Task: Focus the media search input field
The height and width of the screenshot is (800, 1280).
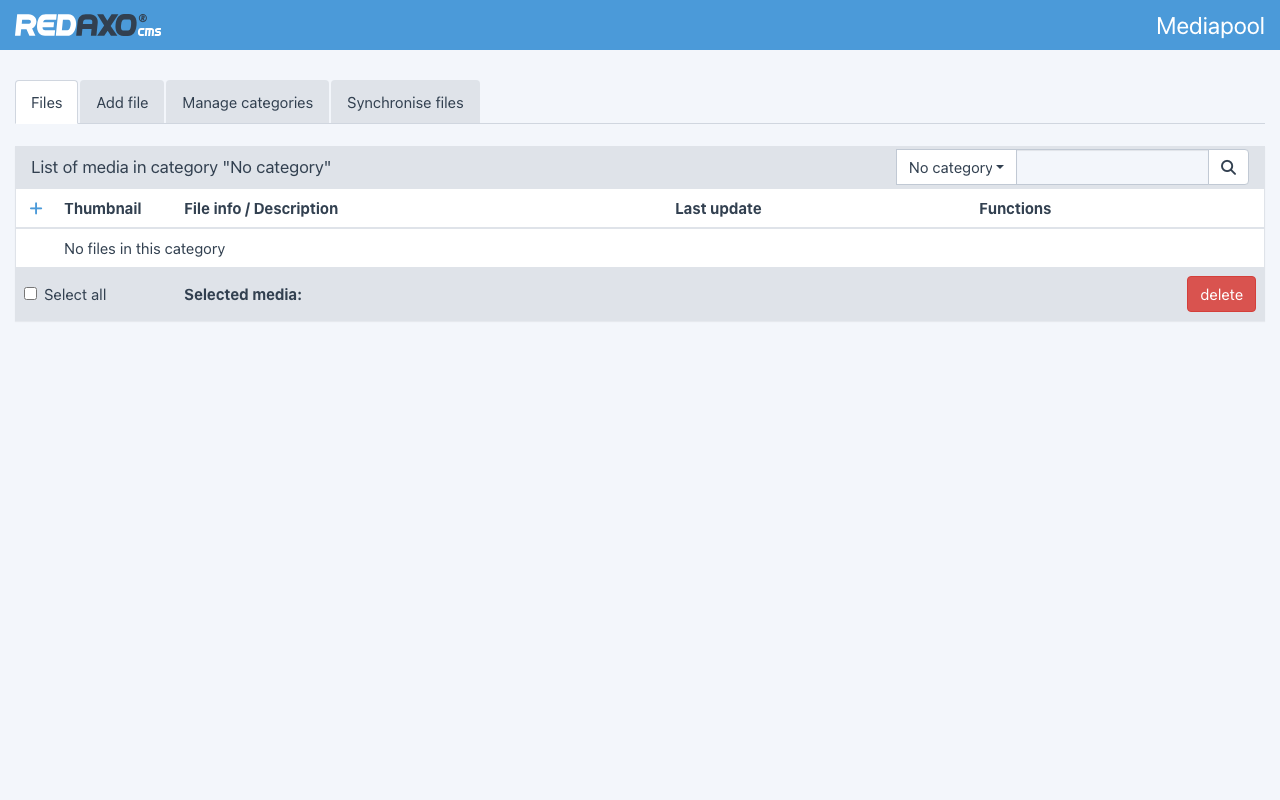Action: coord(1112,167)
